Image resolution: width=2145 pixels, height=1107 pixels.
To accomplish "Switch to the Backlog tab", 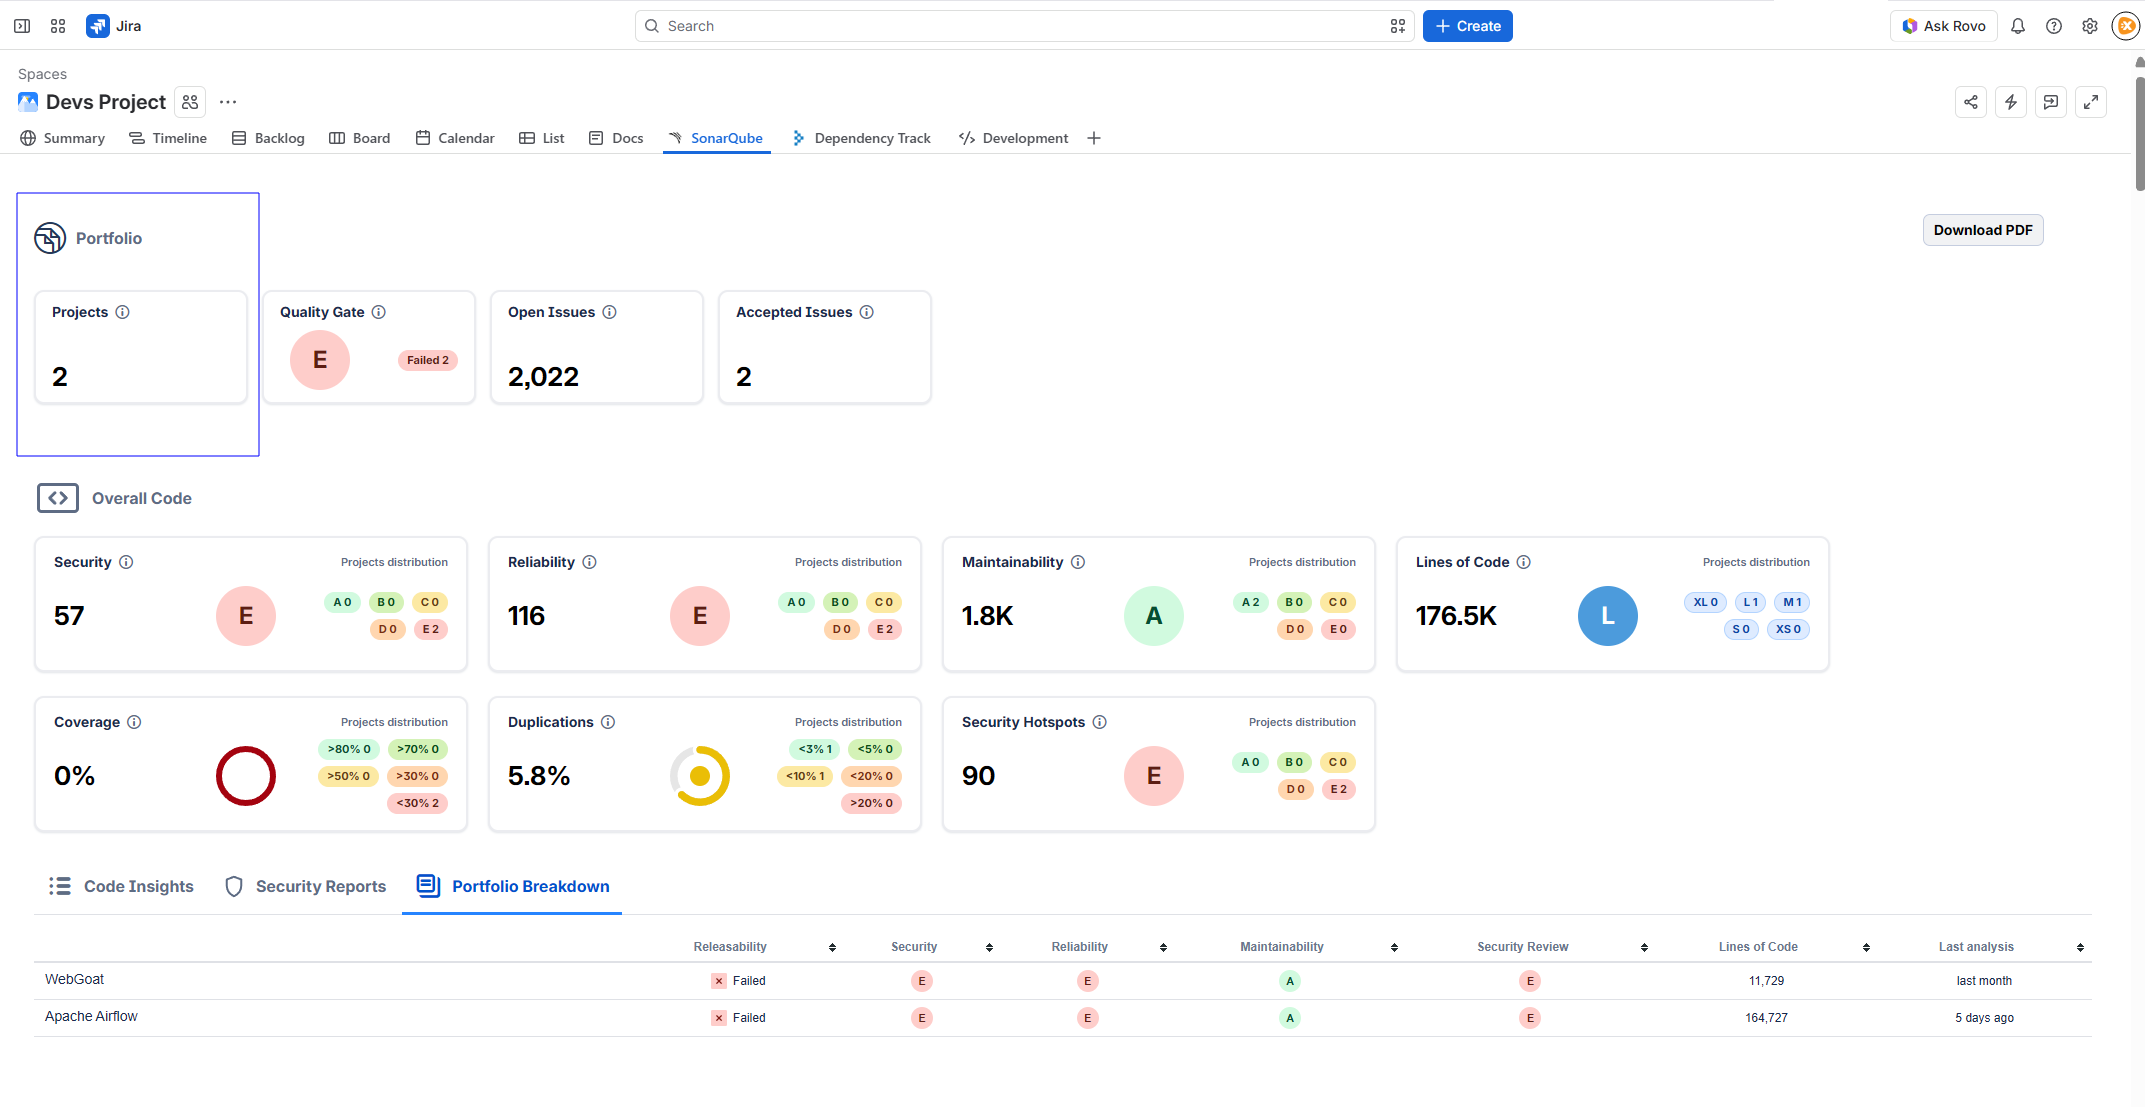I will [268, 138].
